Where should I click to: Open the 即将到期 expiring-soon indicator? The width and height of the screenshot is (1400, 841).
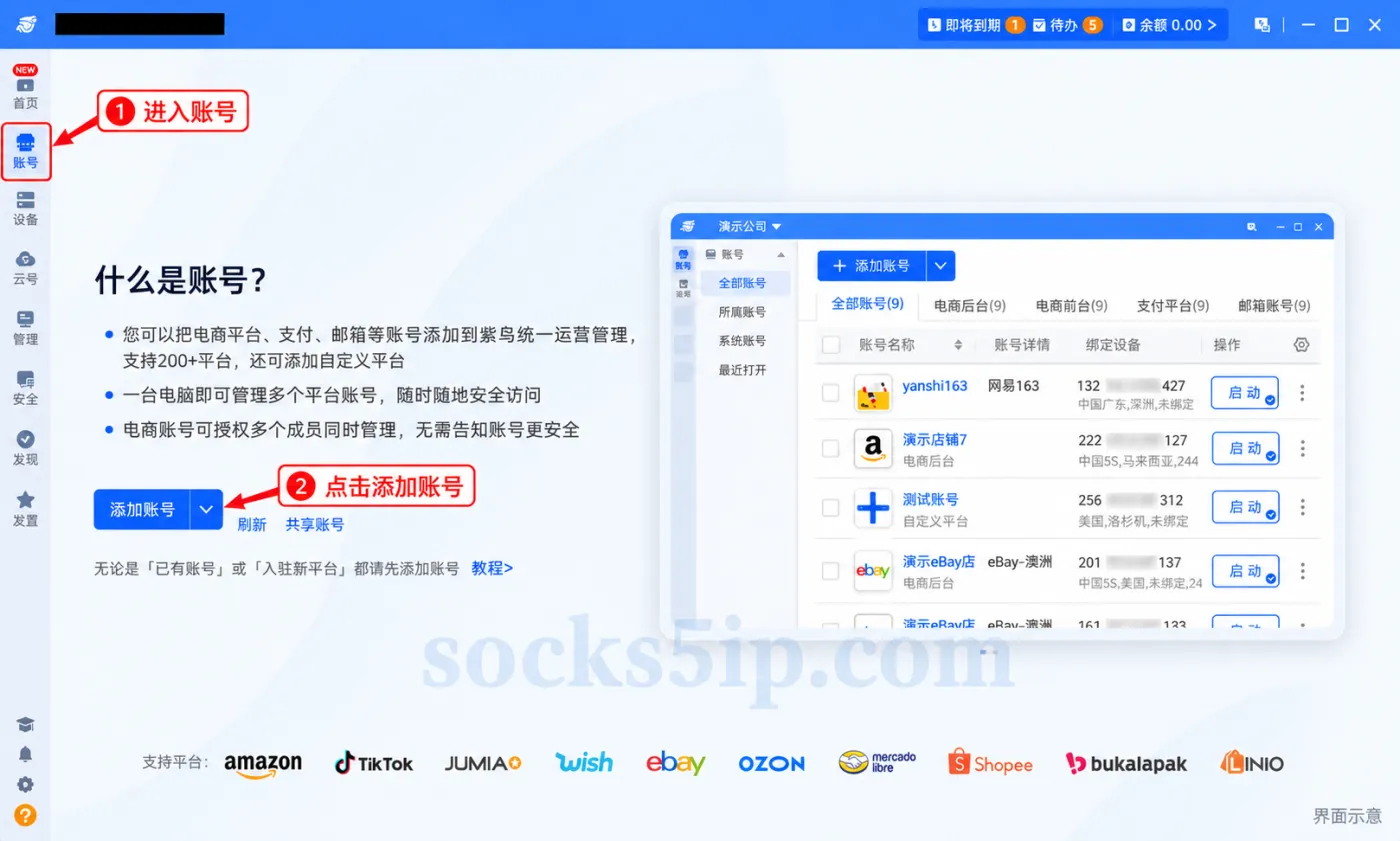point(976,25)
